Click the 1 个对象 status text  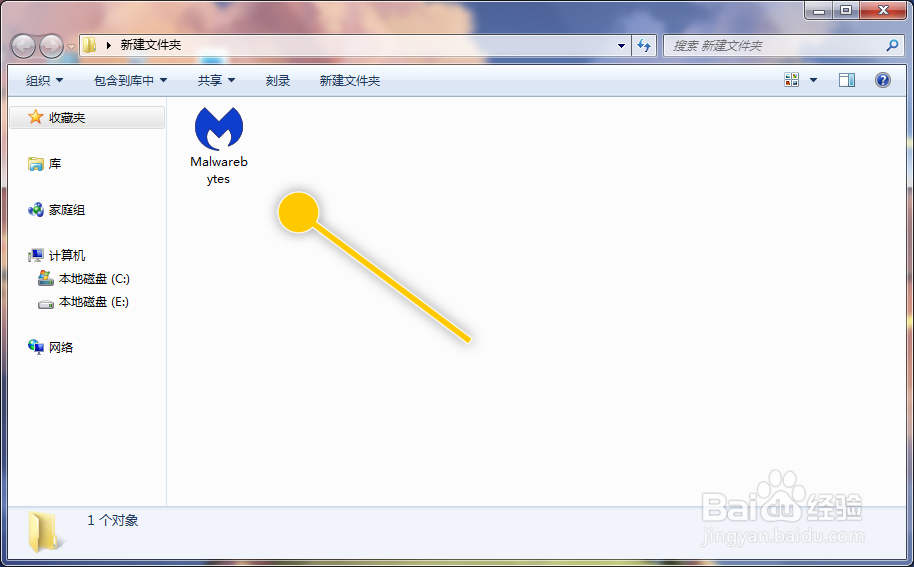pyautogui.click(x=113, y=520)
